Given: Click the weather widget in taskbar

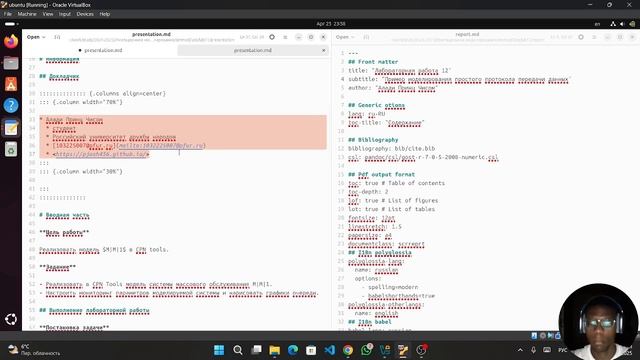Looking at the screenshot, I should pyautogui.click(x=35, y=350).
